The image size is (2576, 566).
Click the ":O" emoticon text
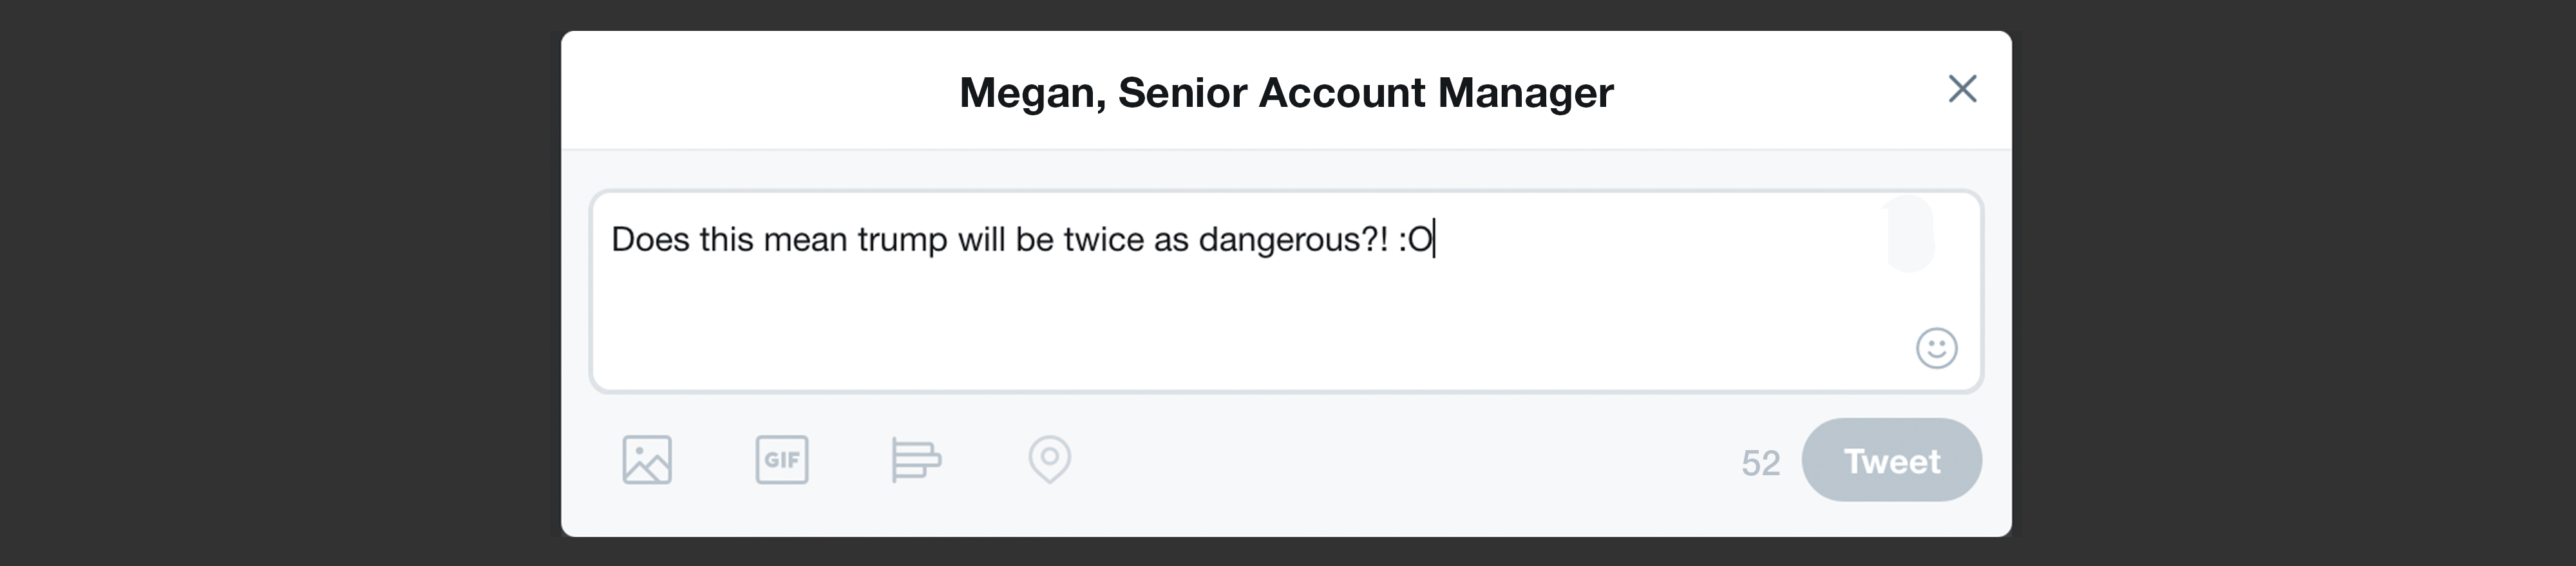tap(1415, 240)
